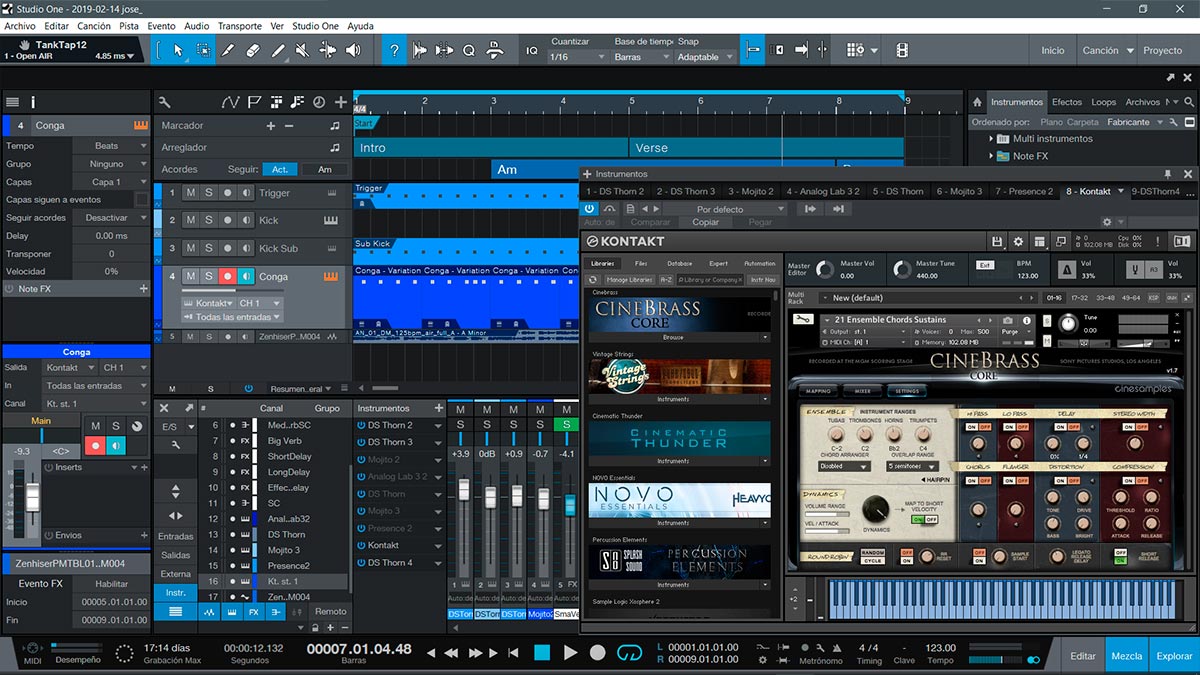Click the Inicio page button
This screenshot has height=675, width=1200.
[x=1053, y=50]
